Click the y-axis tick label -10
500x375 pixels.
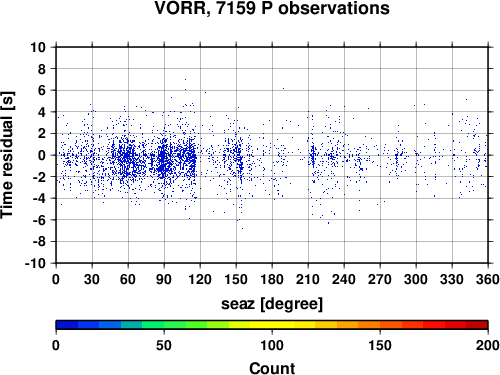[x=35, y=263]
